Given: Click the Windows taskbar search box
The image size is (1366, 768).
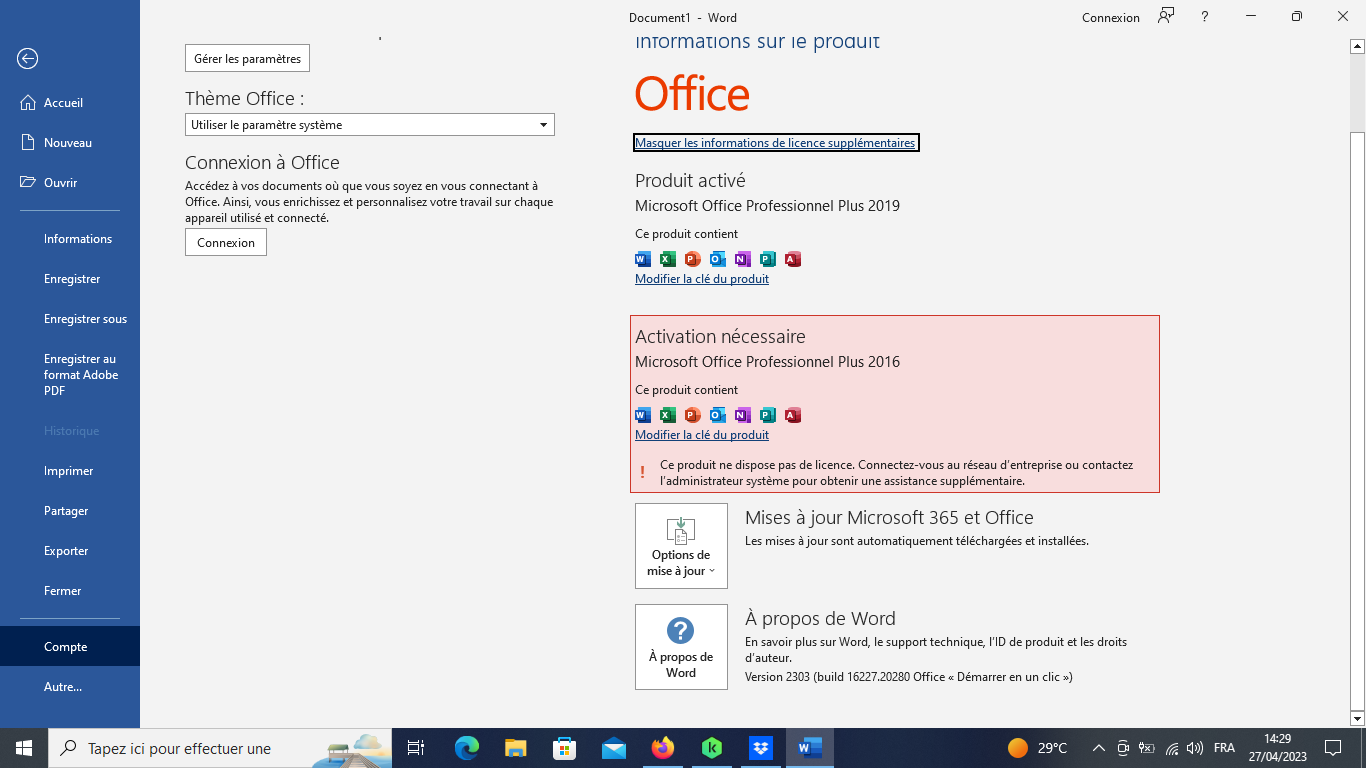Looking at the screenshot, I should [x=220, y=748].
